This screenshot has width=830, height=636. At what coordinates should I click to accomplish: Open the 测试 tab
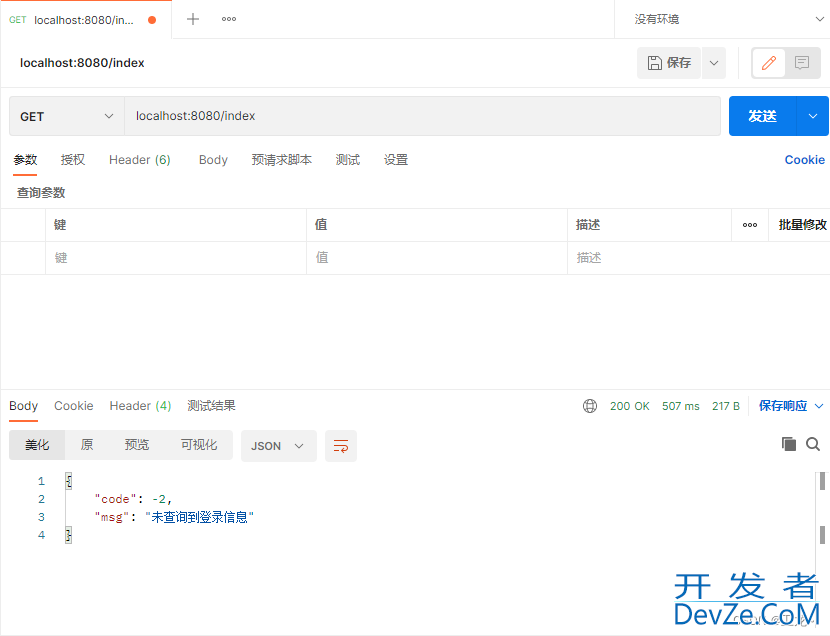(x=348, y=160)
